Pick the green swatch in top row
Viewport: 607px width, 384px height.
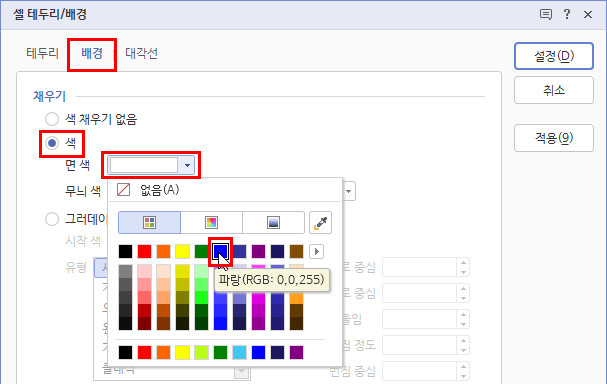click(x=201, y=252)
